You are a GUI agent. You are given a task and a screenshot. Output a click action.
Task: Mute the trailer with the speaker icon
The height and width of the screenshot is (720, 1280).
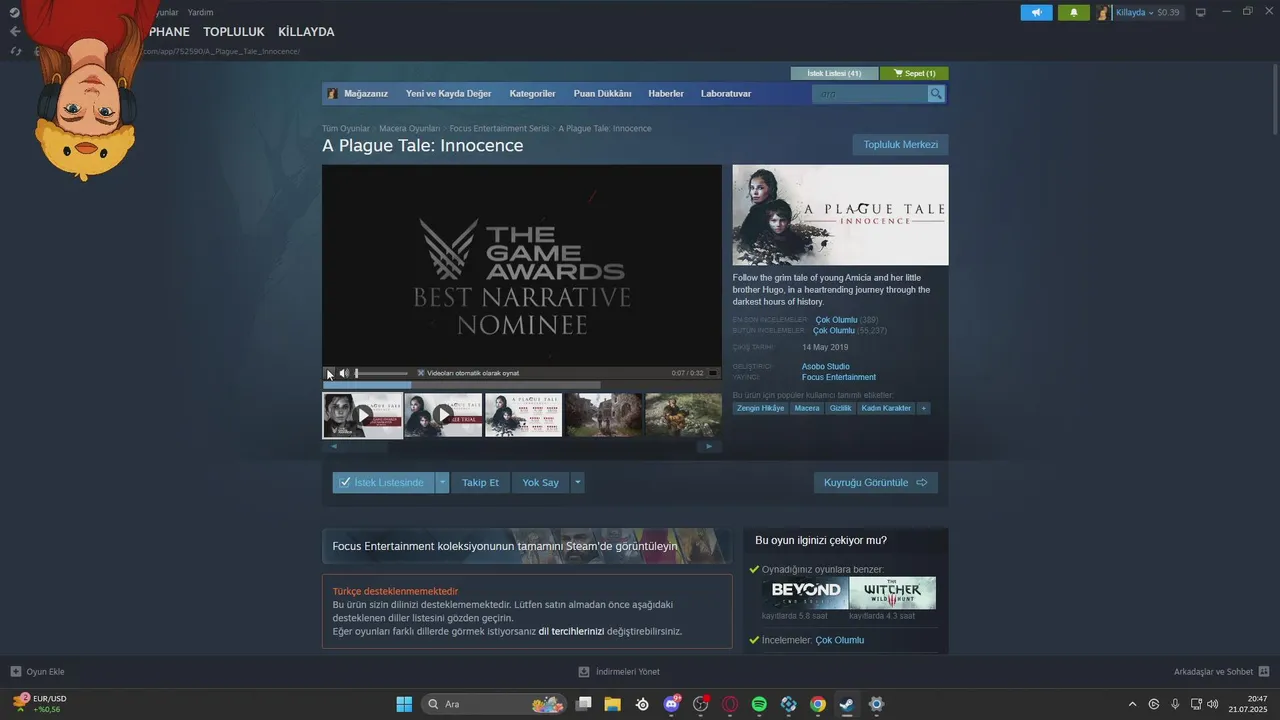point(344,373)
